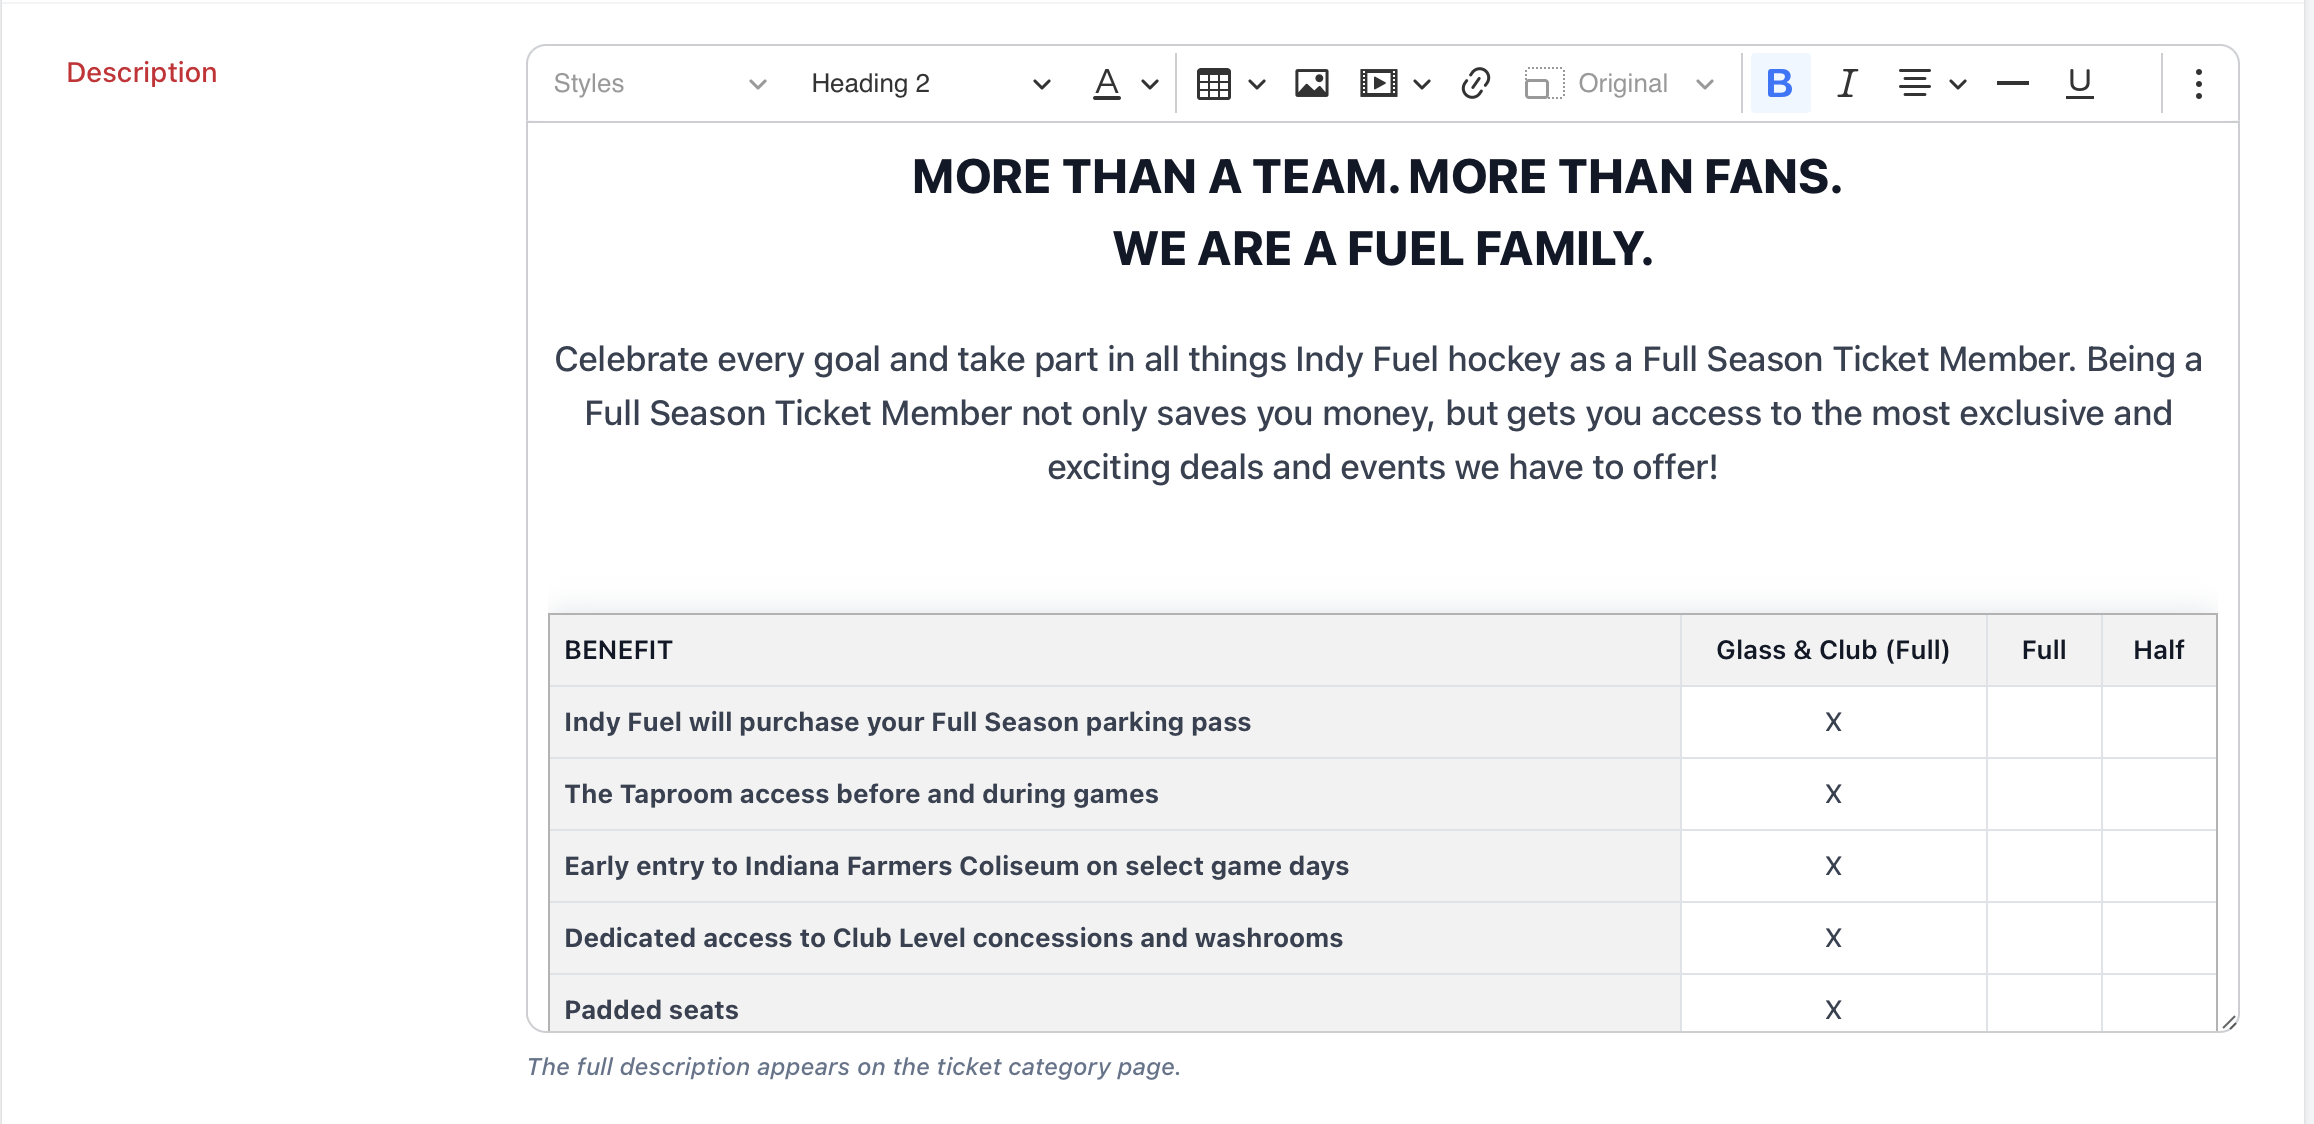
Task: Insert a table using the table icon
Action: click(x=1213, y=84)
